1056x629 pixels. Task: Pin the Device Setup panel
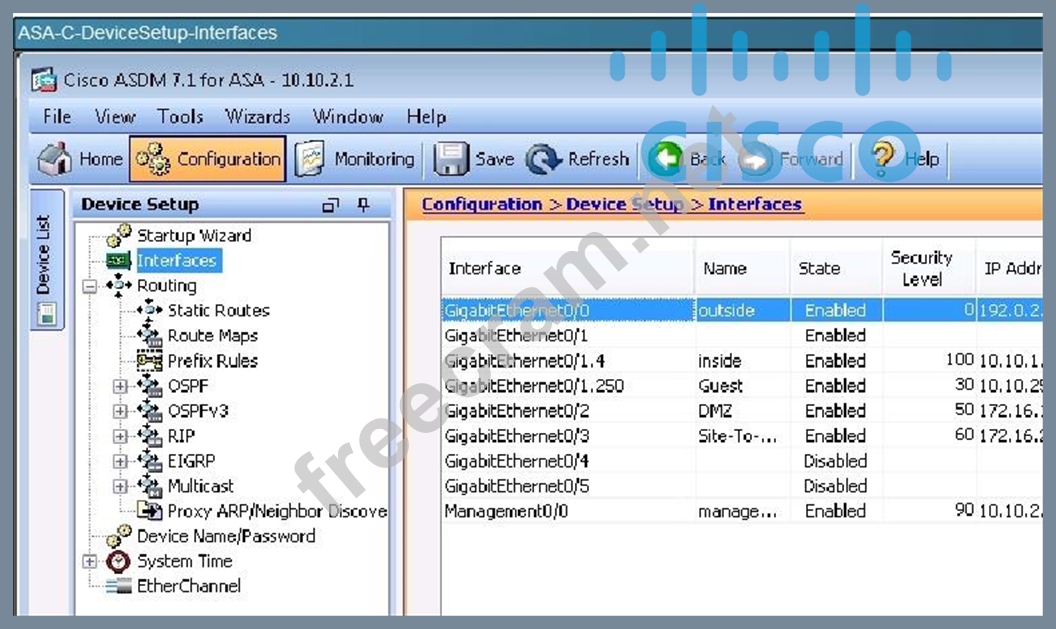[363, 205]
